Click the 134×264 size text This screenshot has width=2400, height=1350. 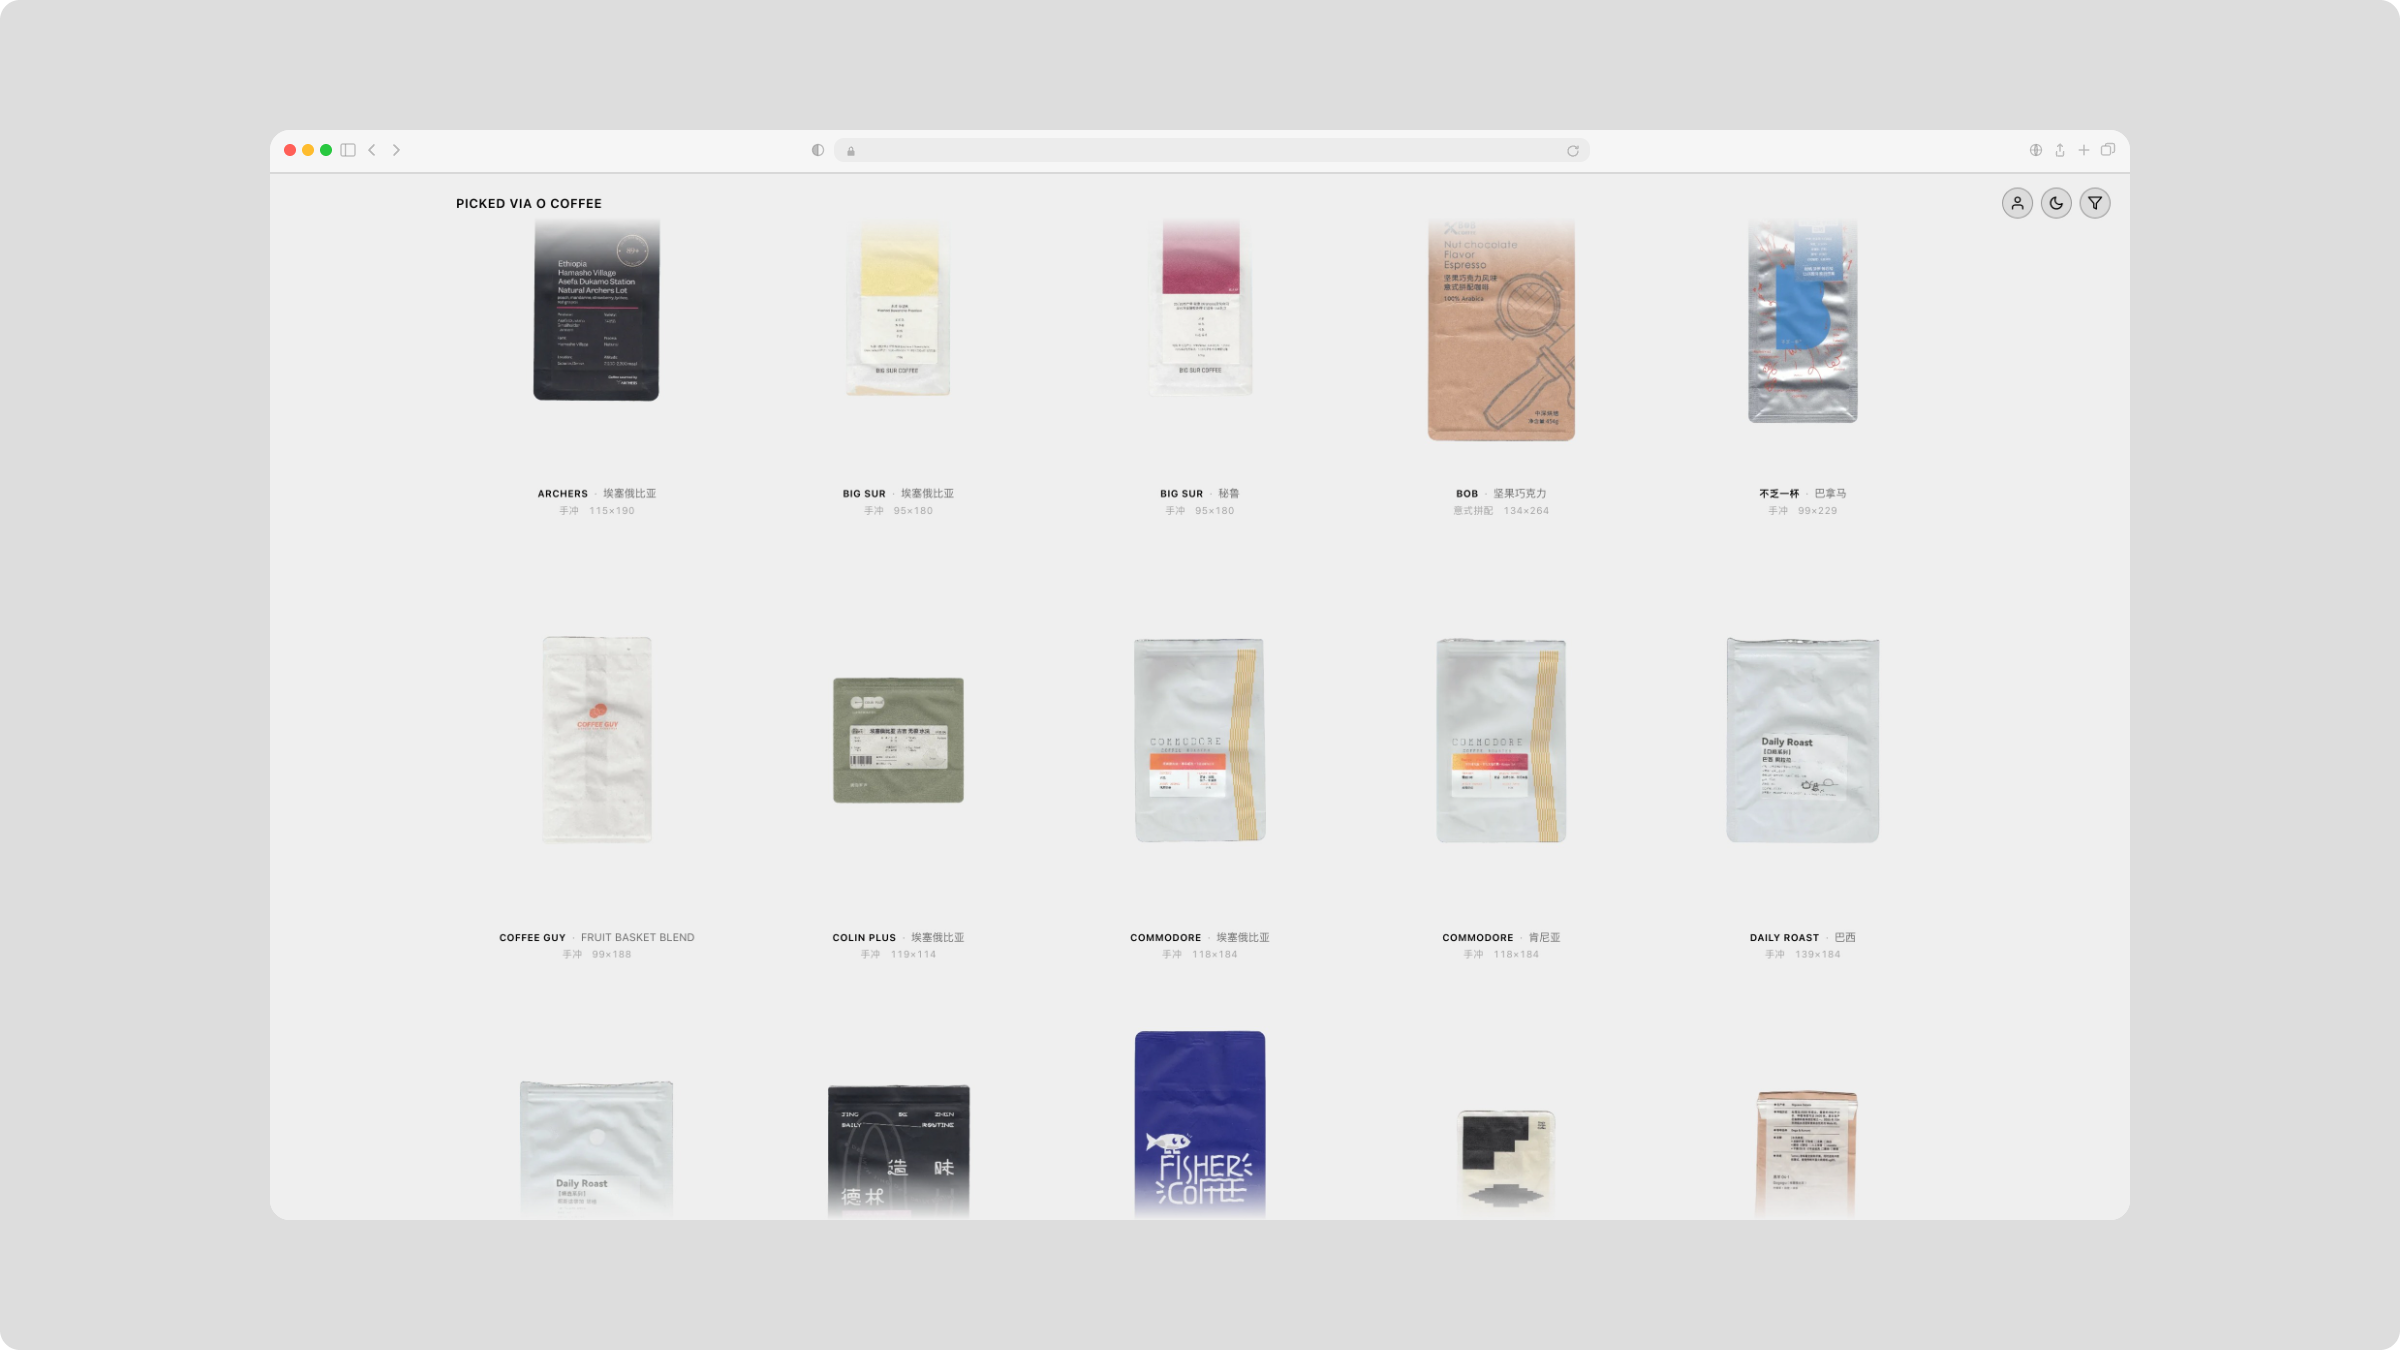click(x=1526, y=511)
